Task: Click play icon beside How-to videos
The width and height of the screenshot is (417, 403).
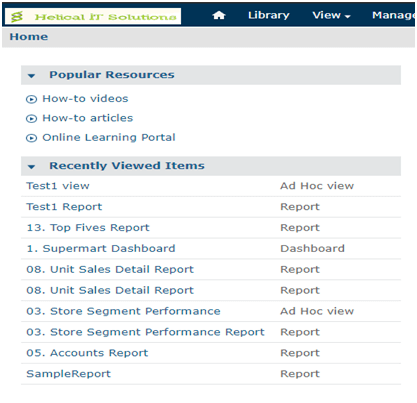Action: (x=31, y=99)
